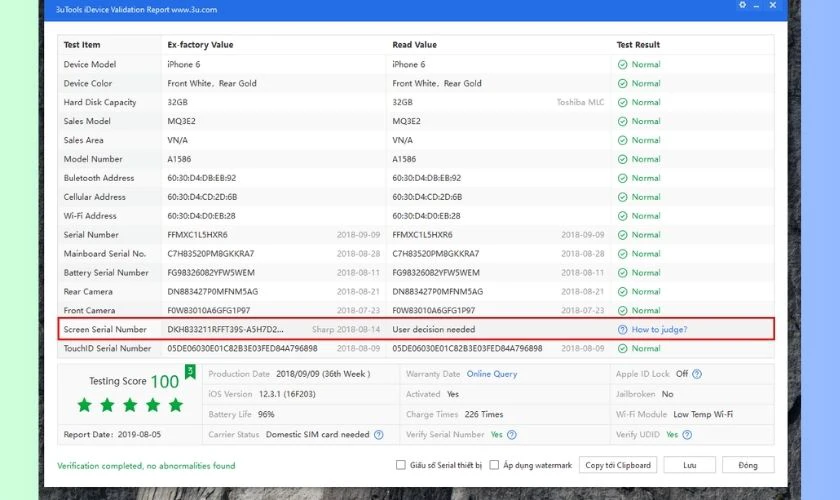Open the Online Query warranty link
Image resolution: width=840 pixels, height=500 pixels.
(492, 374)
